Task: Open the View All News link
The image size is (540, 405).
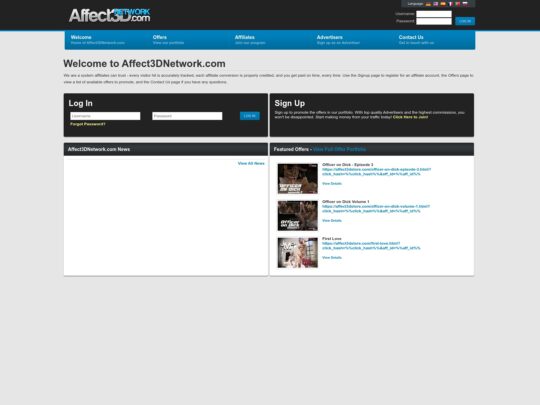Action: coord(251,163)
